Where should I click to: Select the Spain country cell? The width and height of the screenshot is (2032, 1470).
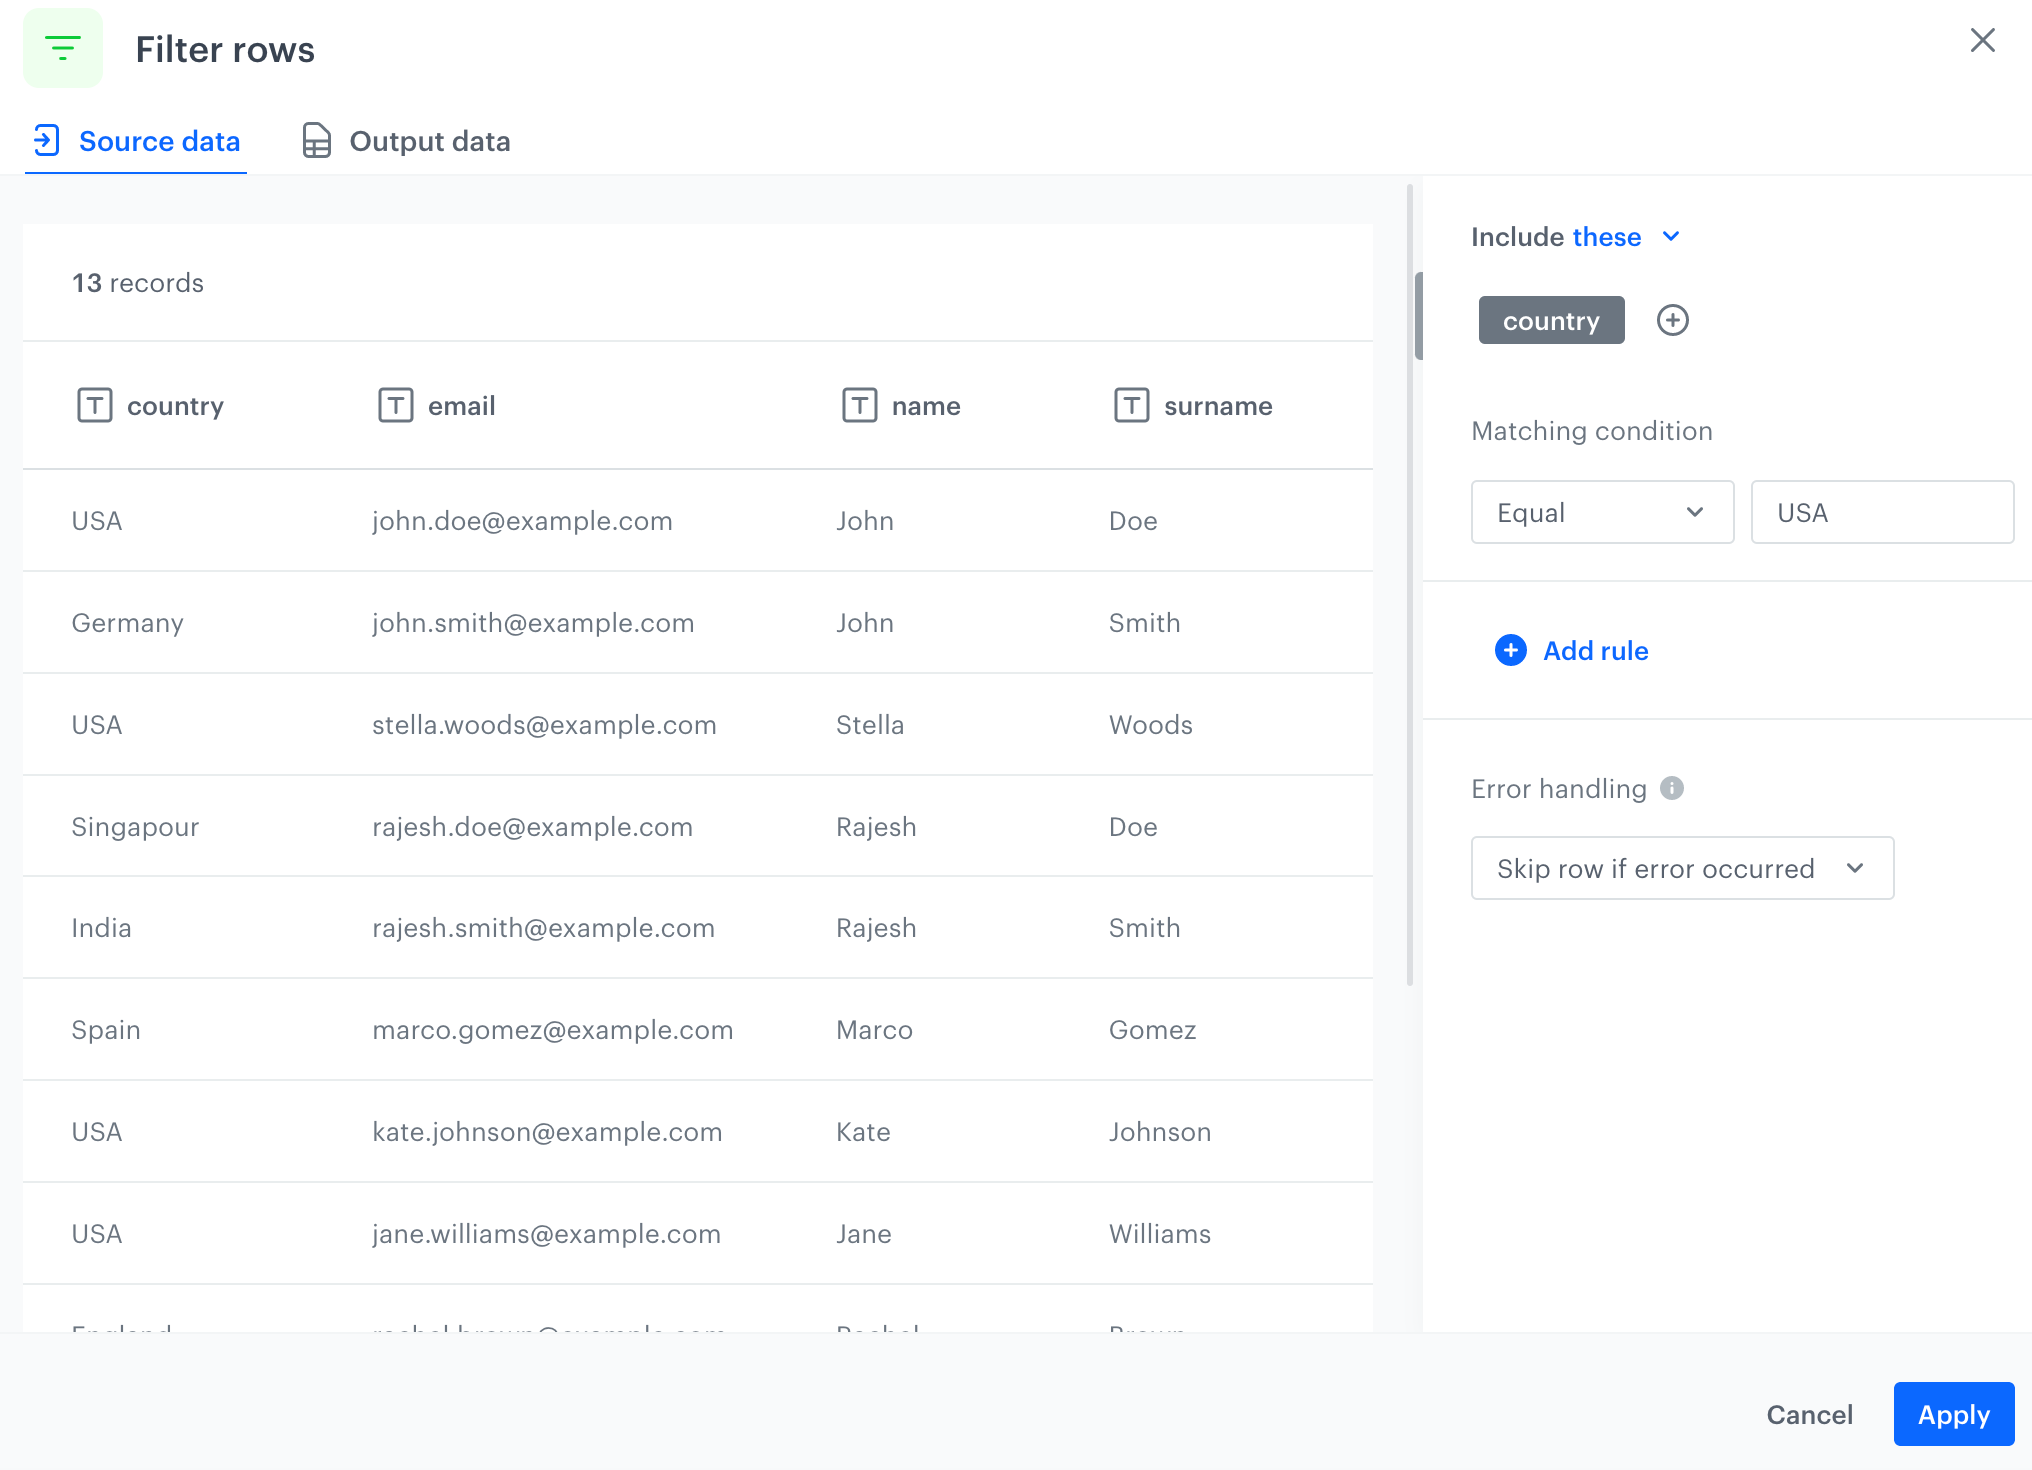(106, 1030)
